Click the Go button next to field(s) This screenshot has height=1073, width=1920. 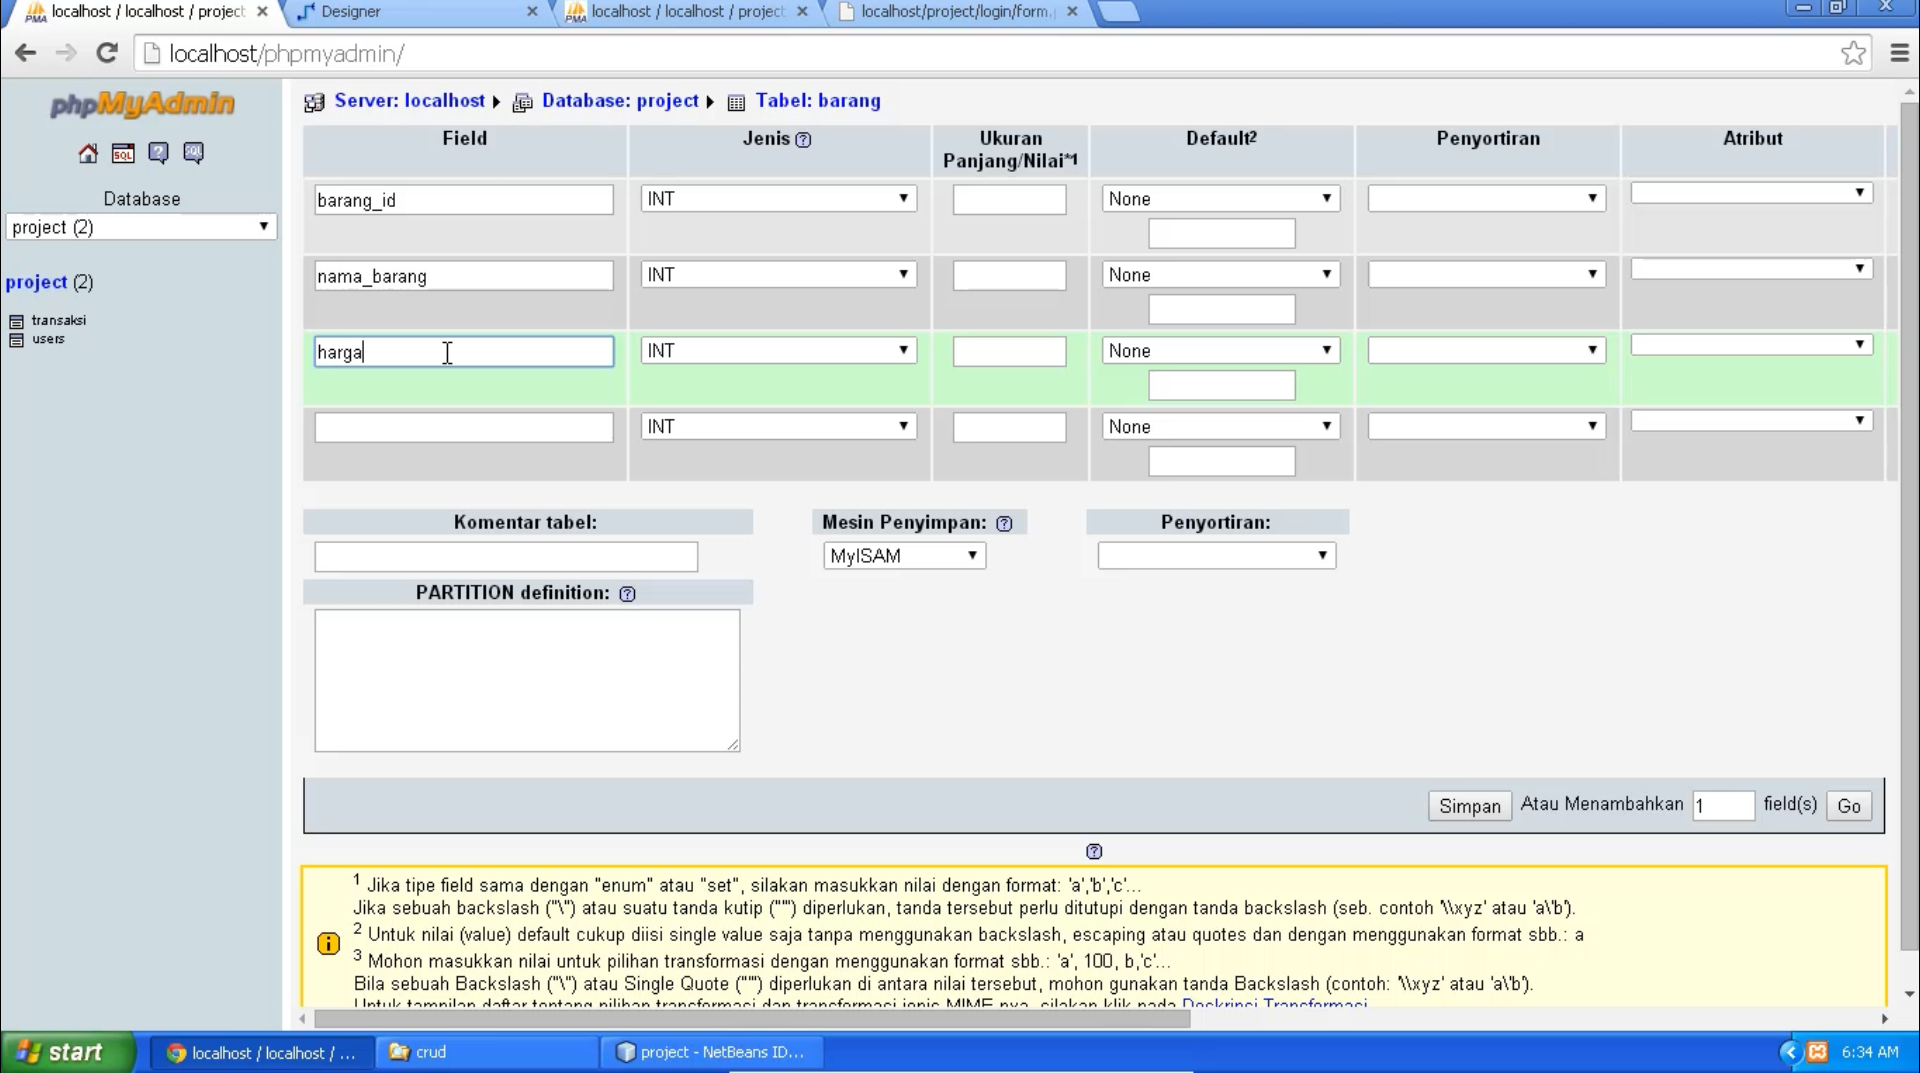1848,806
